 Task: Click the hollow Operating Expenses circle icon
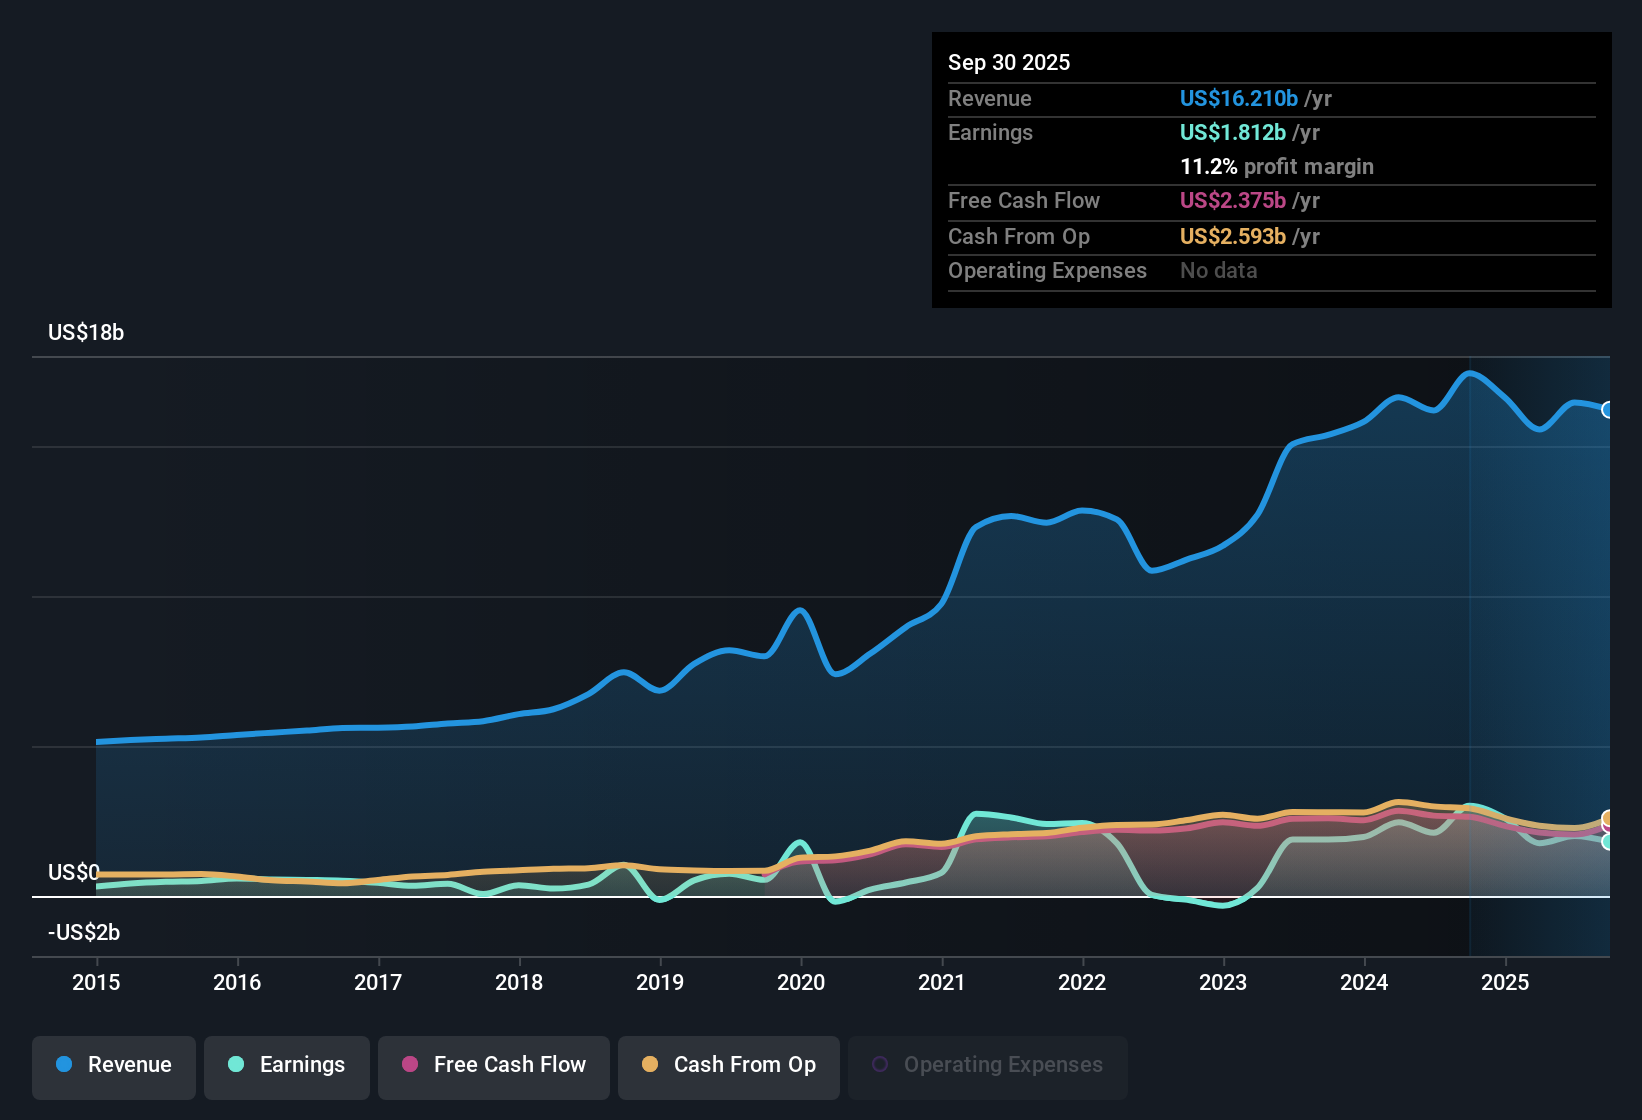(x=879, y=1064)
